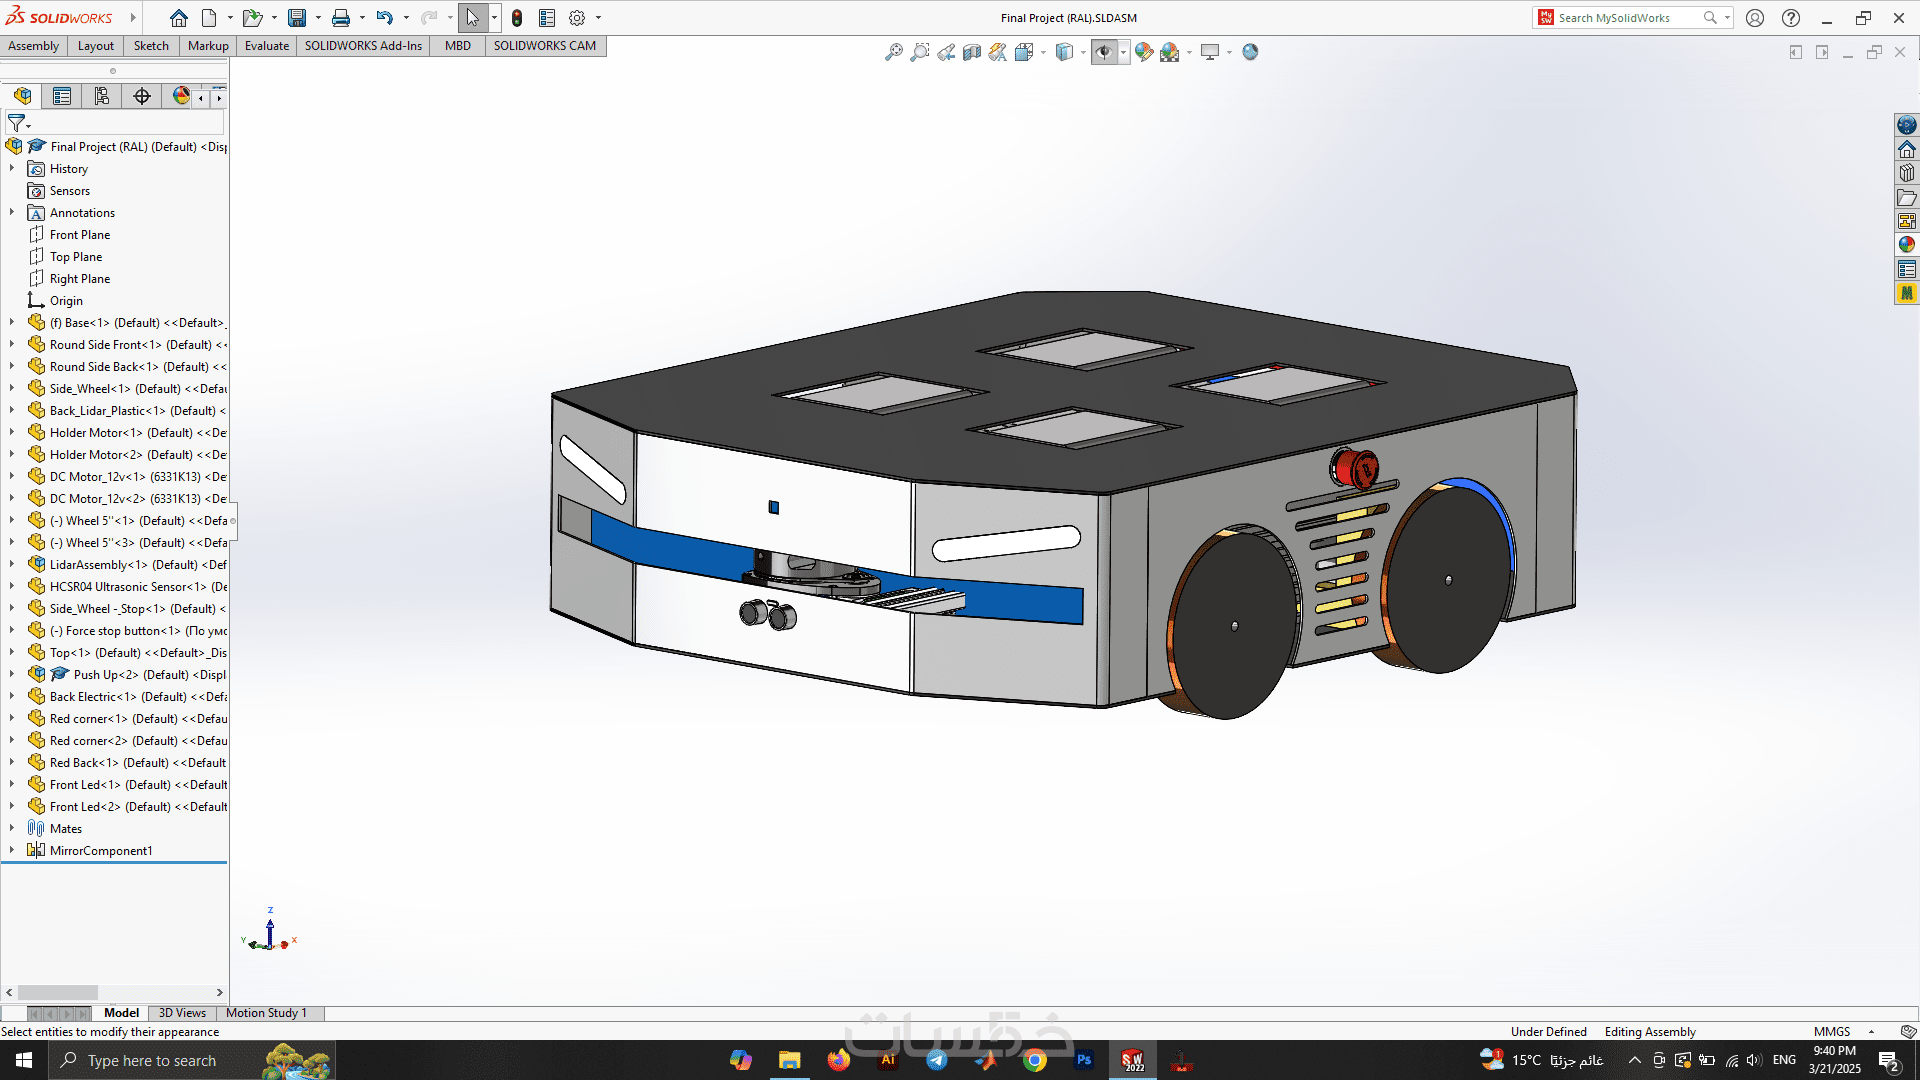Toggle the Hide/Show Items eye button
This screenshot has height=1080, width=1920.
tap(1104, 52)
